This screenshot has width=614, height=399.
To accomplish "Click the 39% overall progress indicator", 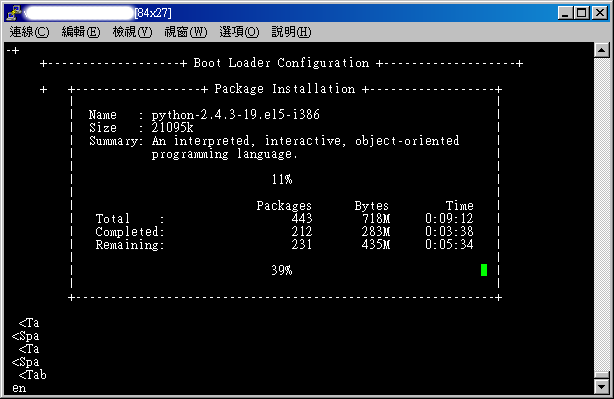I will tap(282, 270).
